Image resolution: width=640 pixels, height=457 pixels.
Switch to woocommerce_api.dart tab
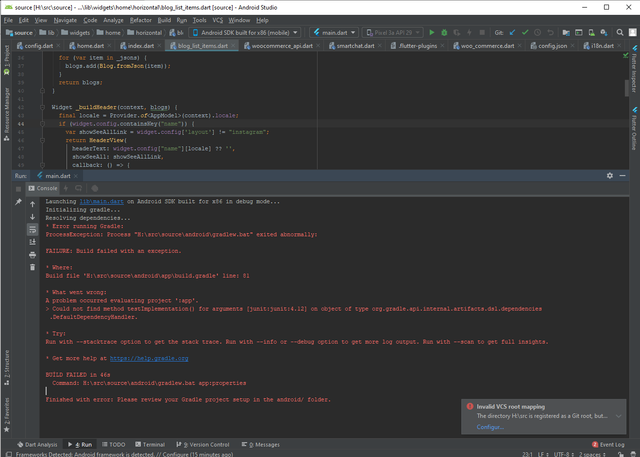282,46
